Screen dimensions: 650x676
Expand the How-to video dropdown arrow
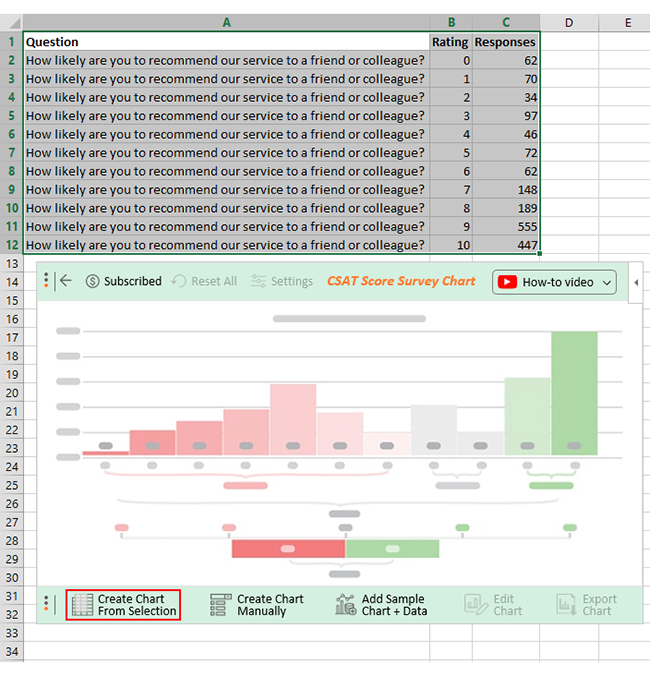607,283
